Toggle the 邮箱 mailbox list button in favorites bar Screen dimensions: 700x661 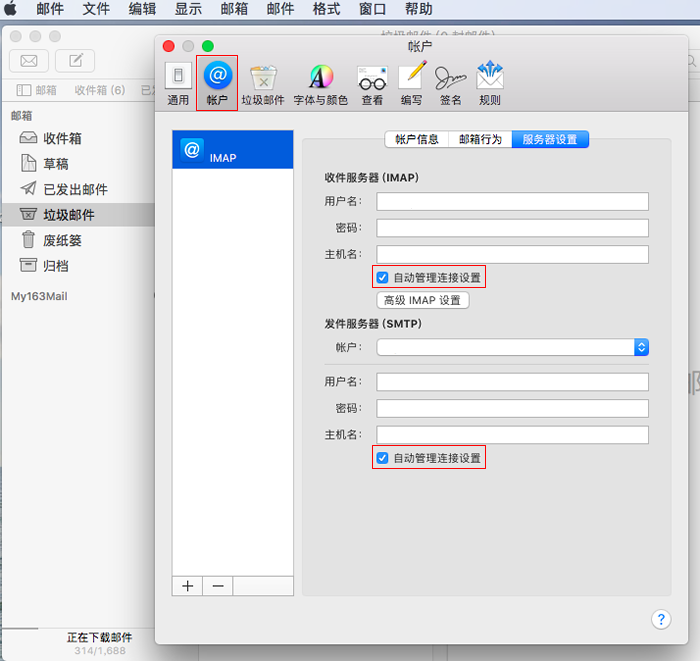tap(37, 90)
